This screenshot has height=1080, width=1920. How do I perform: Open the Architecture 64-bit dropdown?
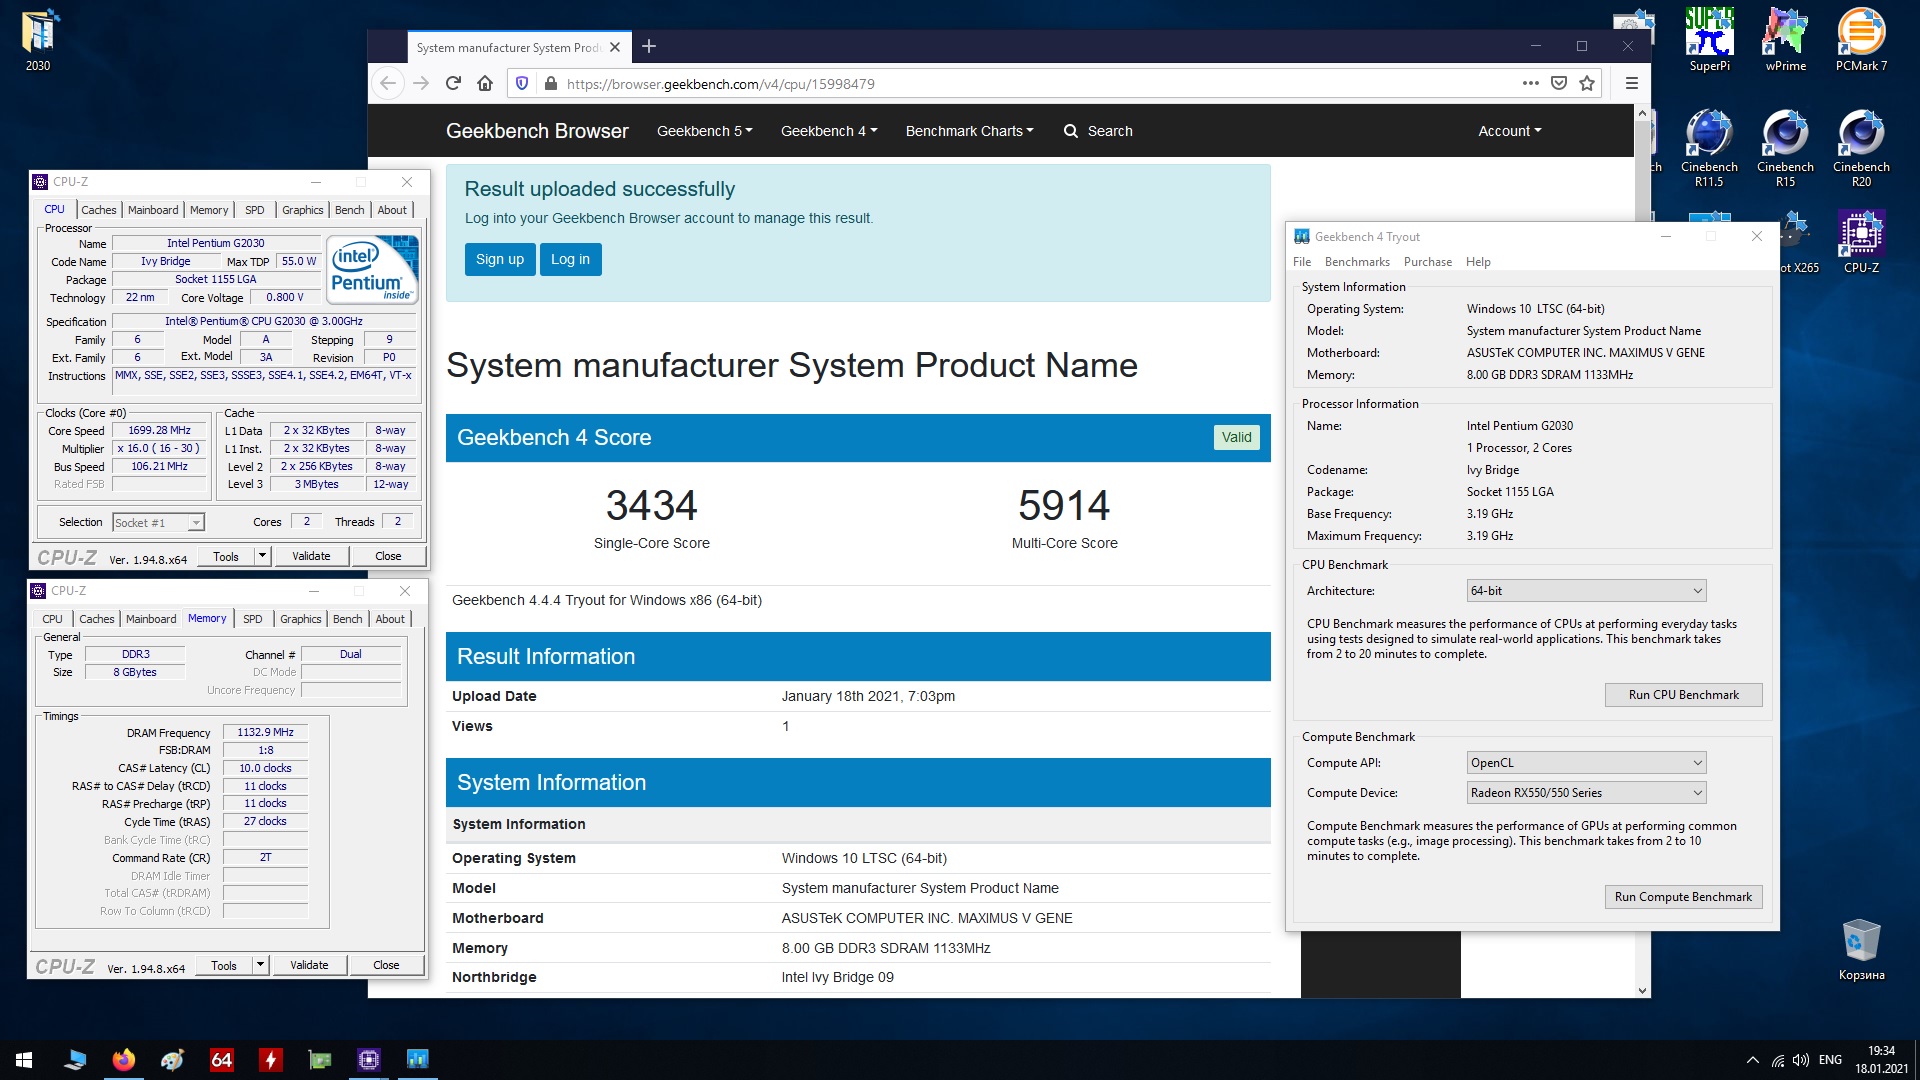point(1586,591)
